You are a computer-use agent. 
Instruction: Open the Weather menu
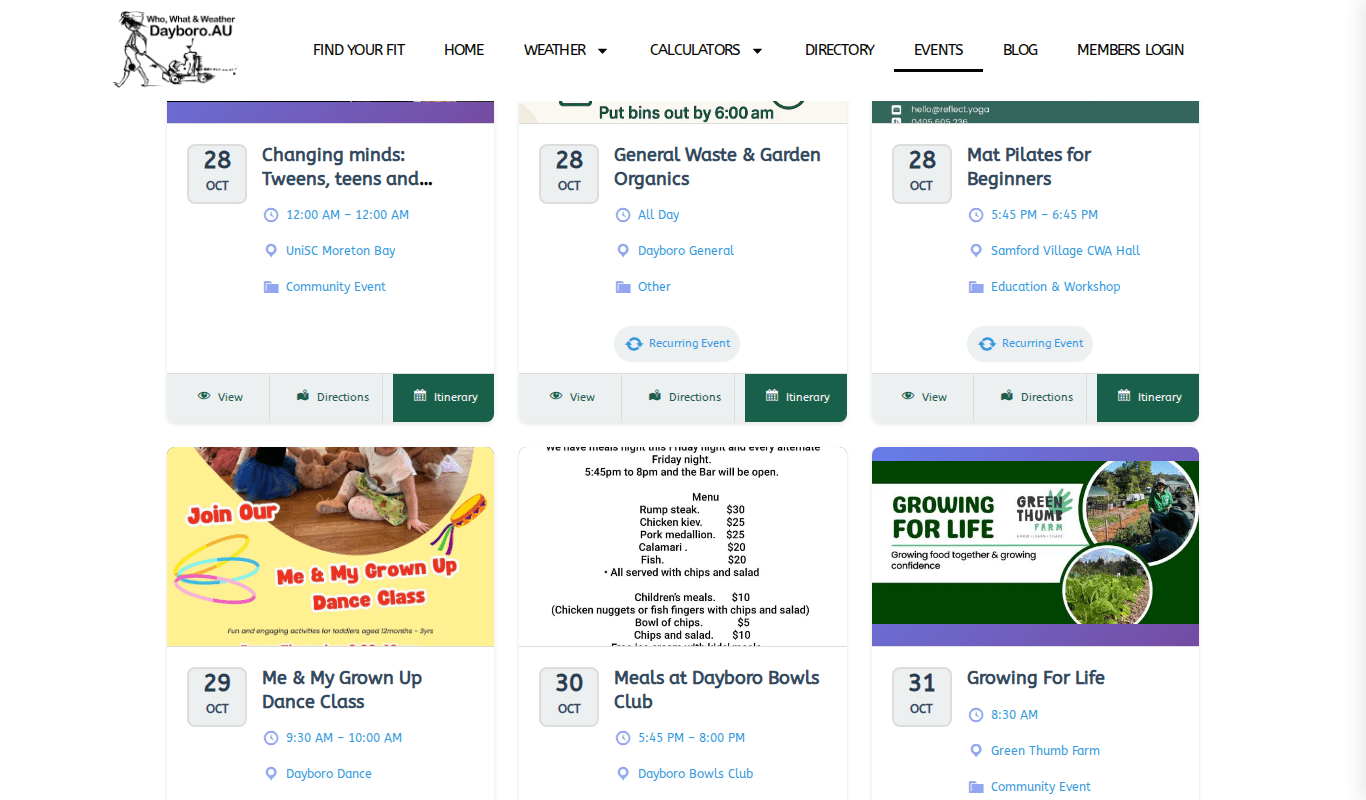click(x=555, y=50)
